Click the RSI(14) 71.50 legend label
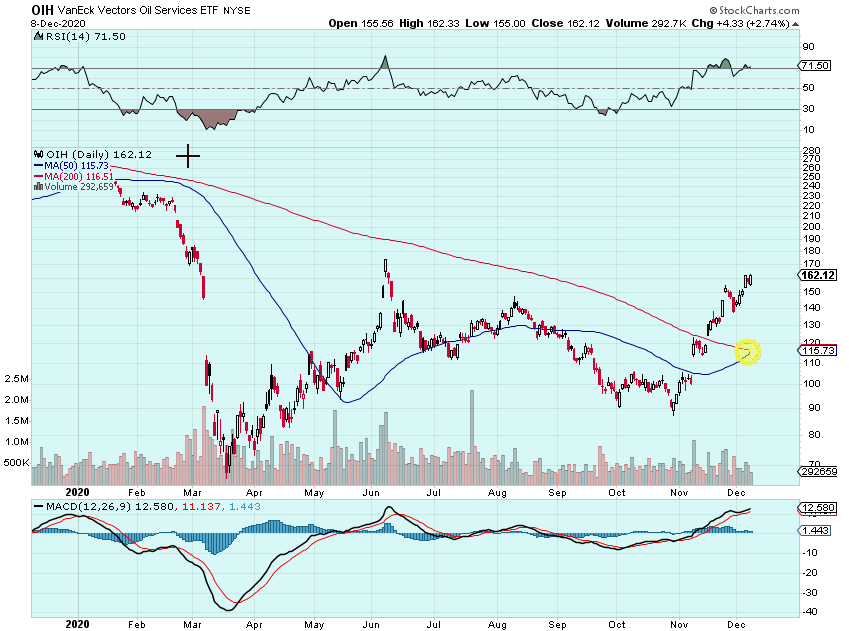 pos(86,36)
